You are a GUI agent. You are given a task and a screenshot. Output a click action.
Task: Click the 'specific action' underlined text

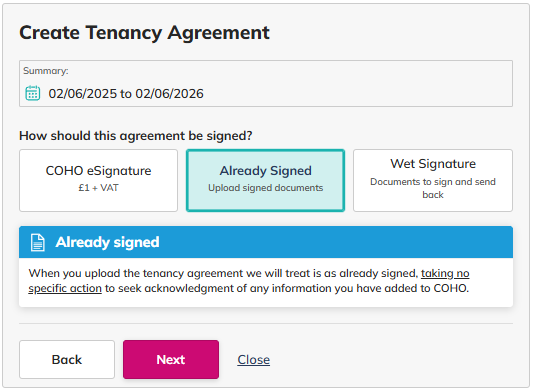coord(65,288)
